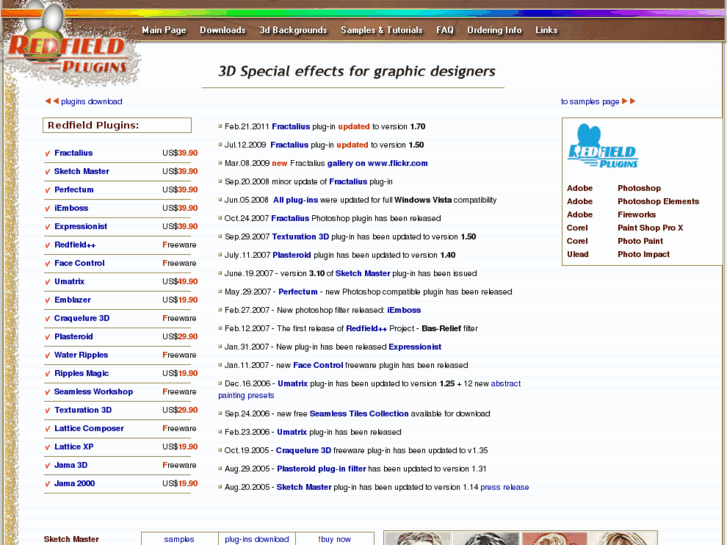727x545 pixels.
Task: Open Craquelure 3D in the plugins list
Action: pos(82,318)
